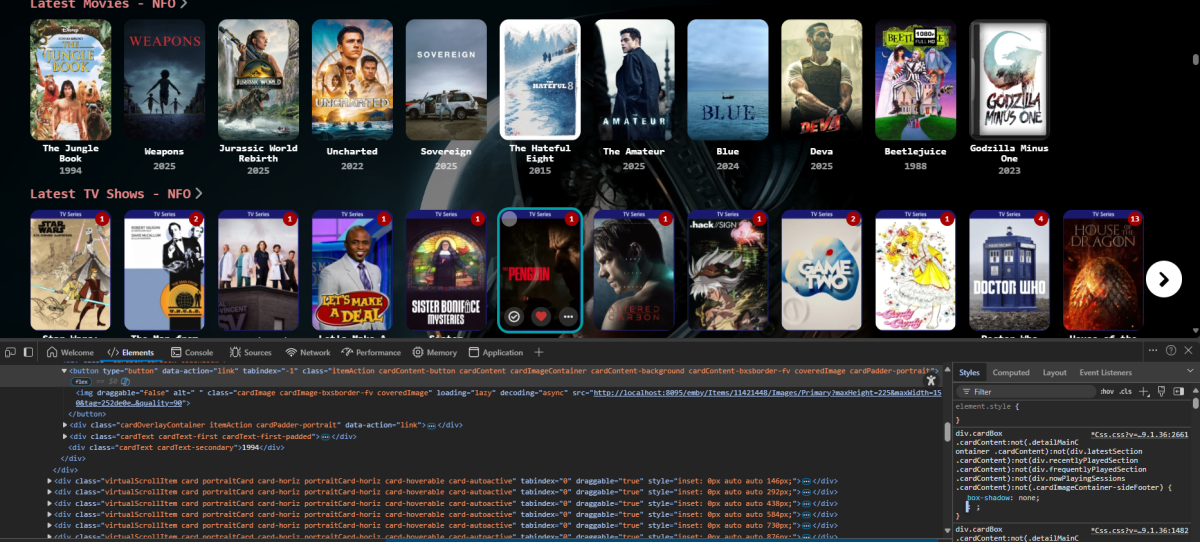Switch to the Network DevTools tab
The width and height of the screenshot is (1200, 542).
click(x=308, y=352)
